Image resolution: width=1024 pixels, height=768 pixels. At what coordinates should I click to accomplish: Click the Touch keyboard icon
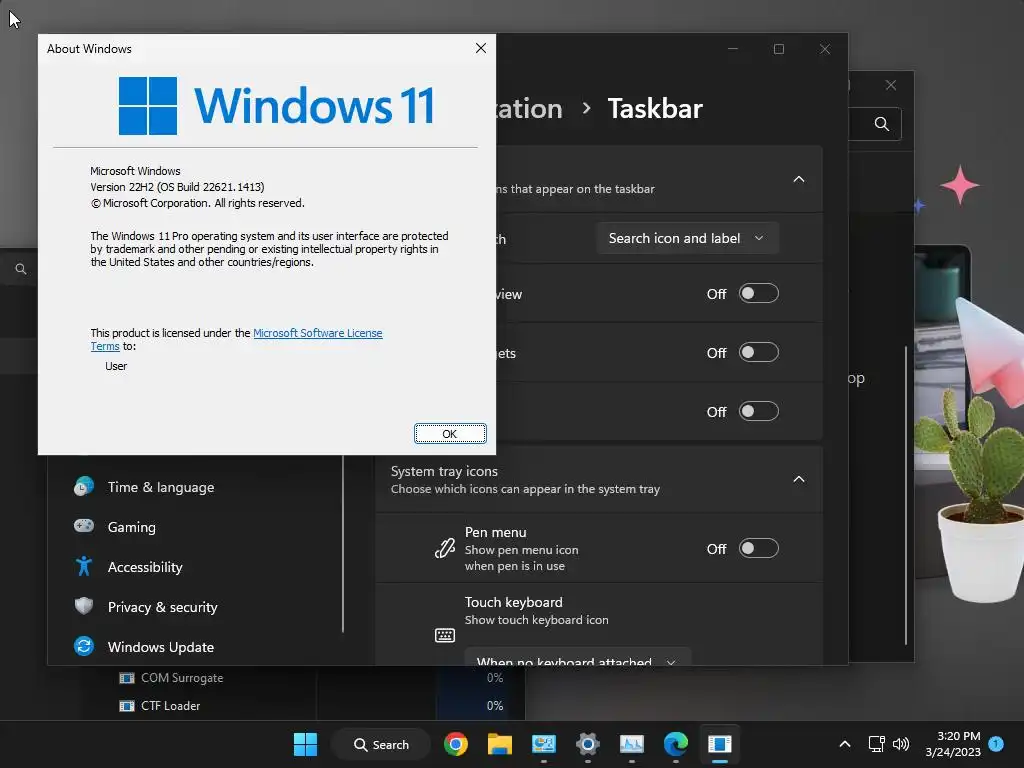tap(445, 635)
